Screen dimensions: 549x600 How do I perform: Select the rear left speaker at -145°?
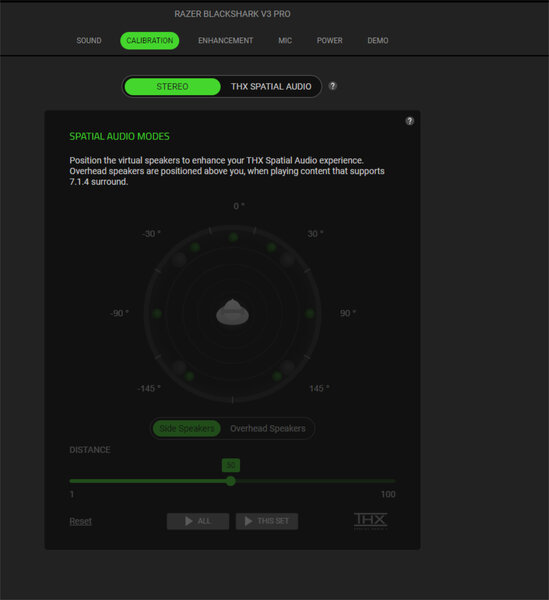click(189, 376)
